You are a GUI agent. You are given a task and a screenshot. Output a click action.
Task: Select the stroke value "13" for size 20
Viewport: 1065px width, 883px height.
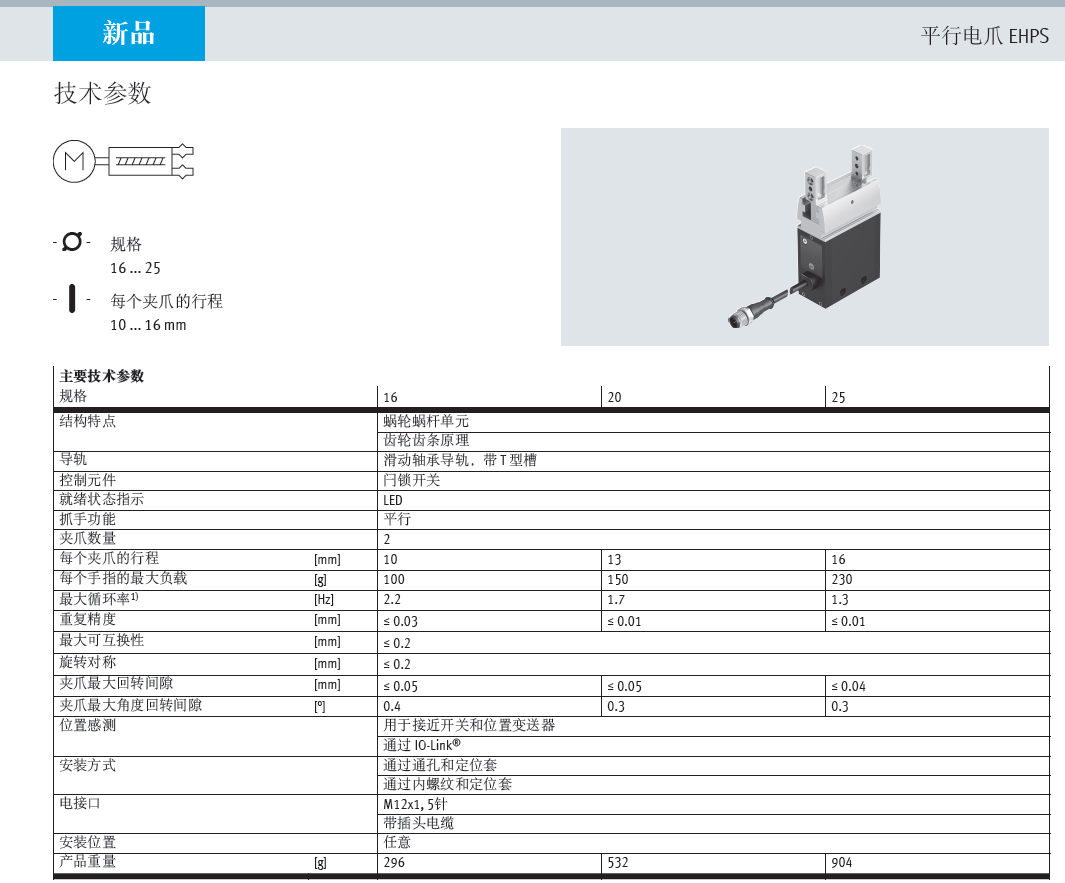[614, 560]
